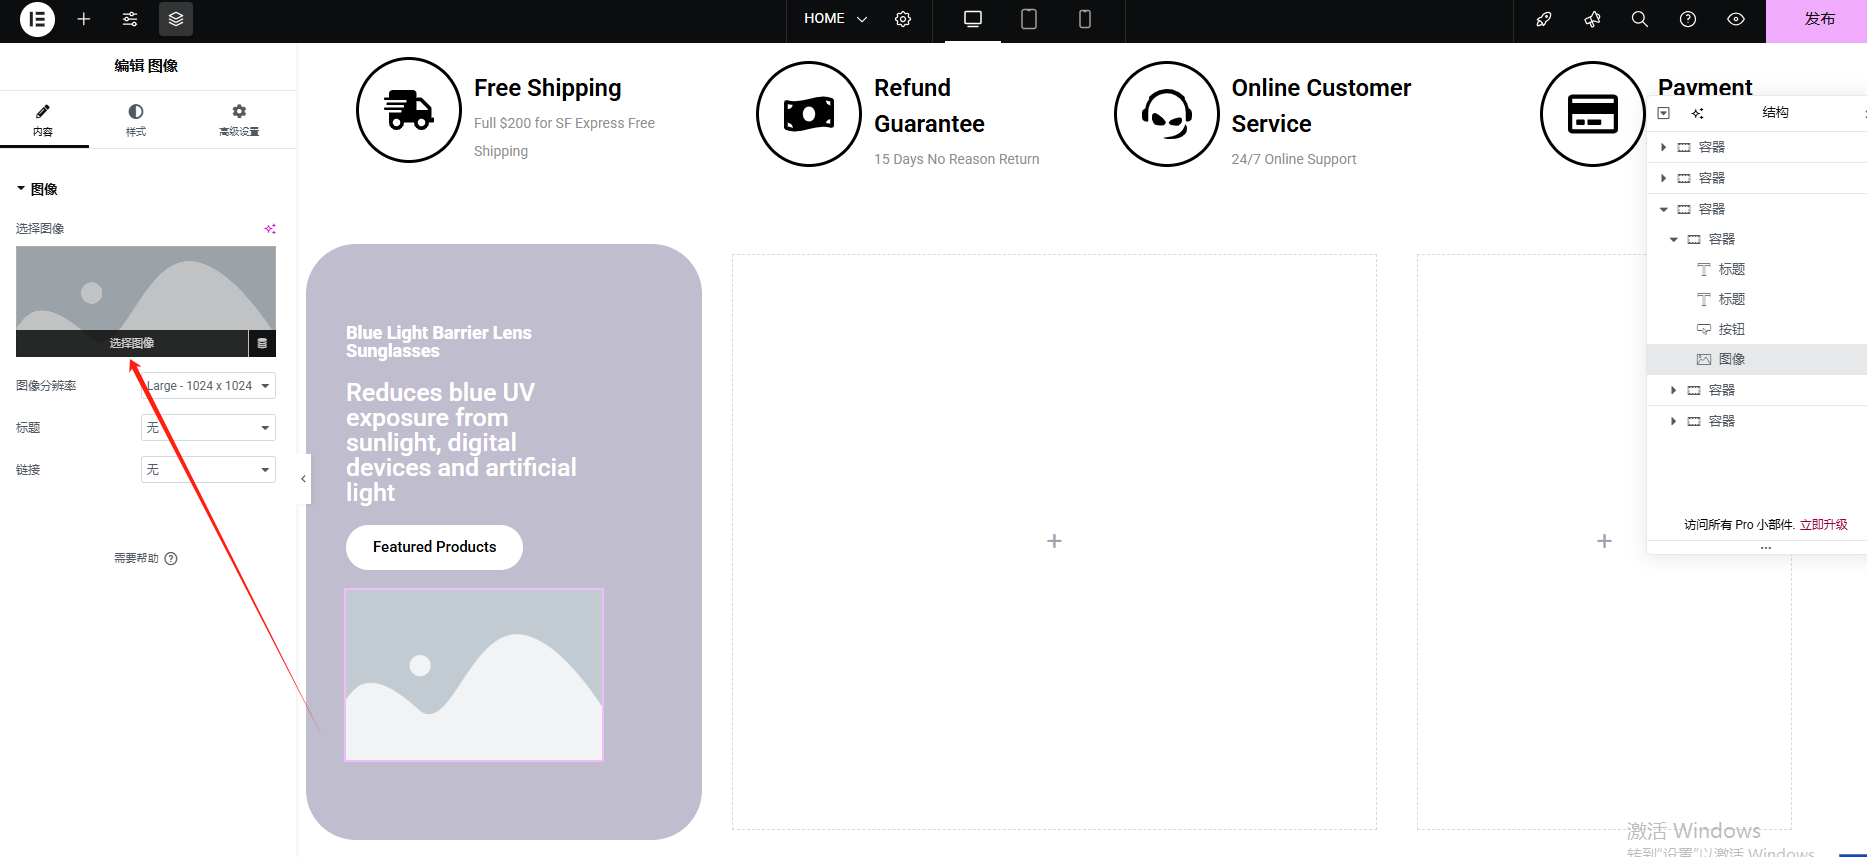The height and width of the screenshot is (857, 1867).
Task: Open the 链接 link dropdown
Action: [x=208, y=470]
